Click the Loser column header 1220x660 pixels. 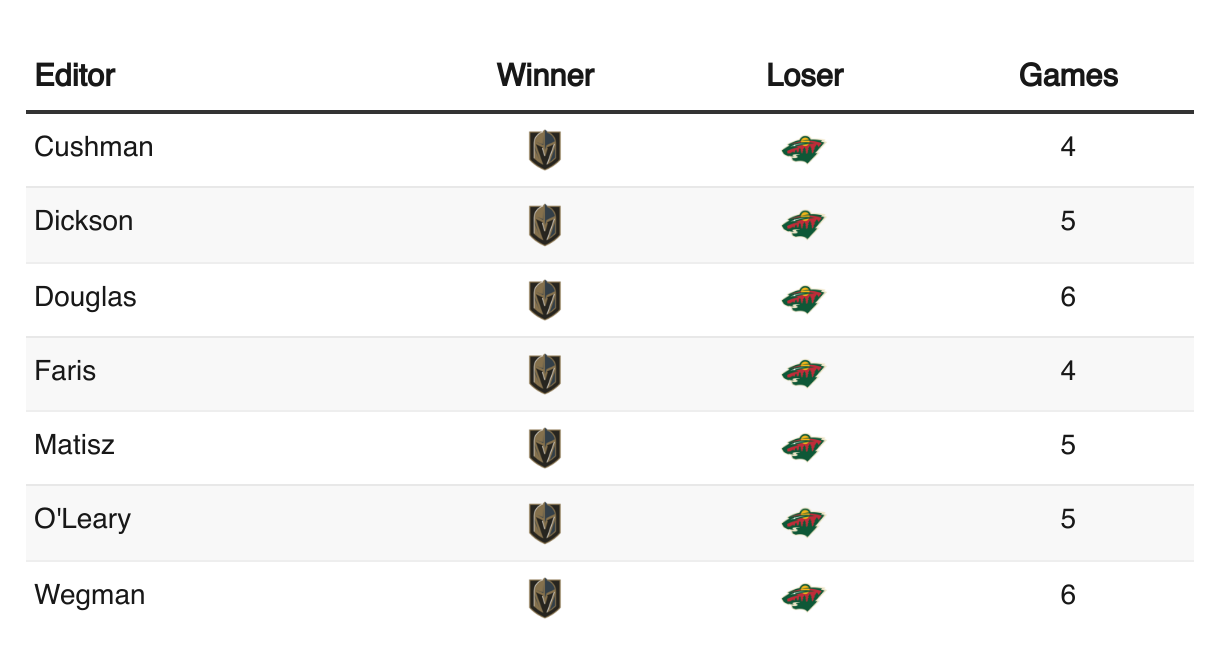805,75
